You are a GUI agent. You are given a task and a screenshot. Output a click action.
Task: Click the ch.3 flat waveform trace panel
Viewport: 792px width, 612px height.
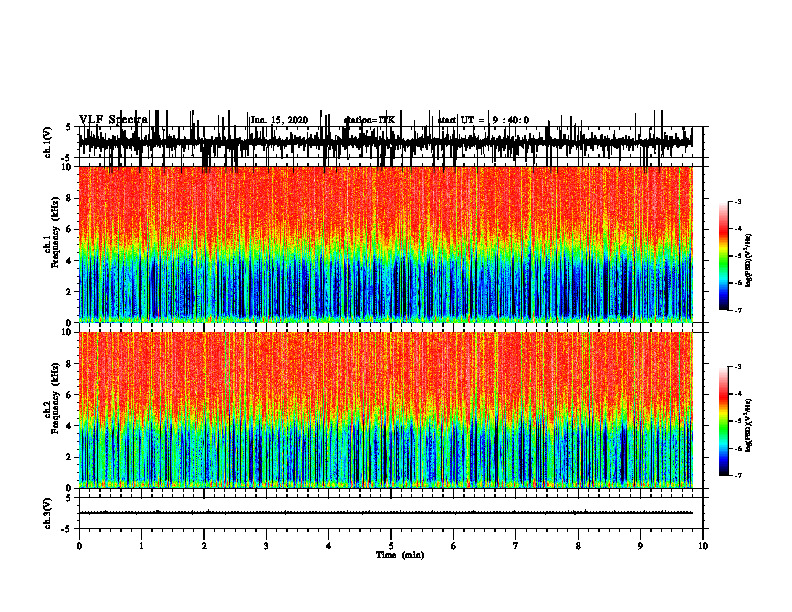(x=390, y=513)
